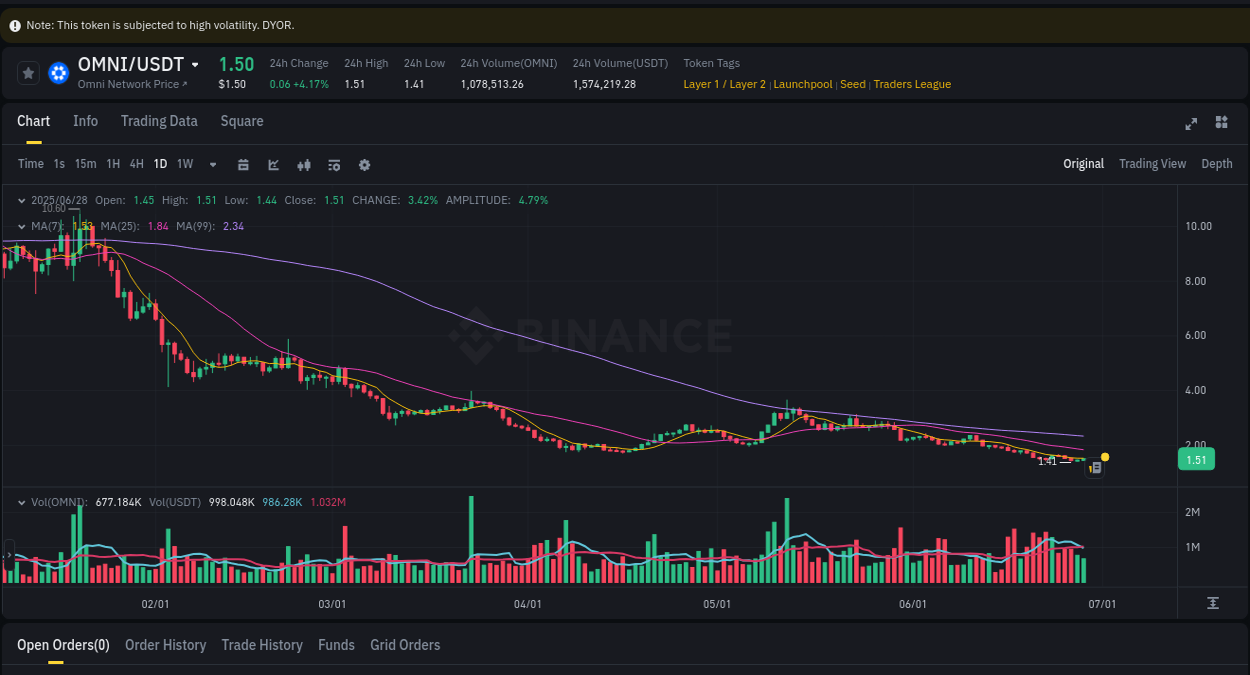Screen dimensions: 1250x675
Task: Open the chart display settings icon
Action: pyautogui.click(x=334, y=164)
